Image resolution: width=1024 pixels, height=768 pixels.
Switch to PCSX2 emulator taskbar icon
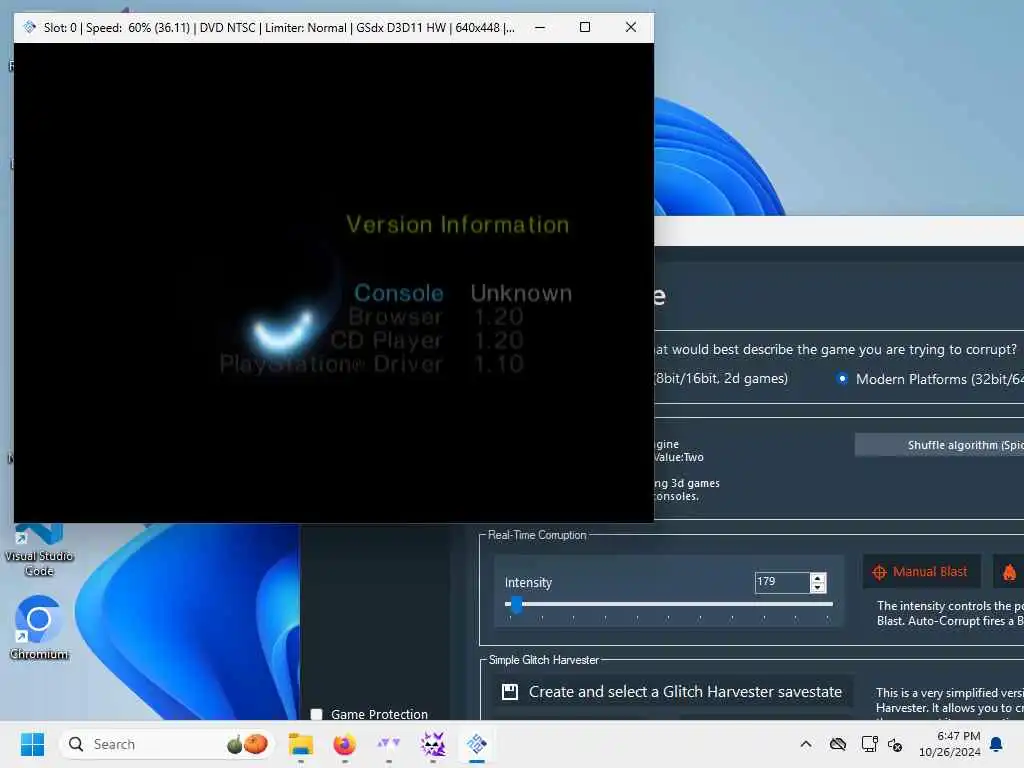[477, 744]
